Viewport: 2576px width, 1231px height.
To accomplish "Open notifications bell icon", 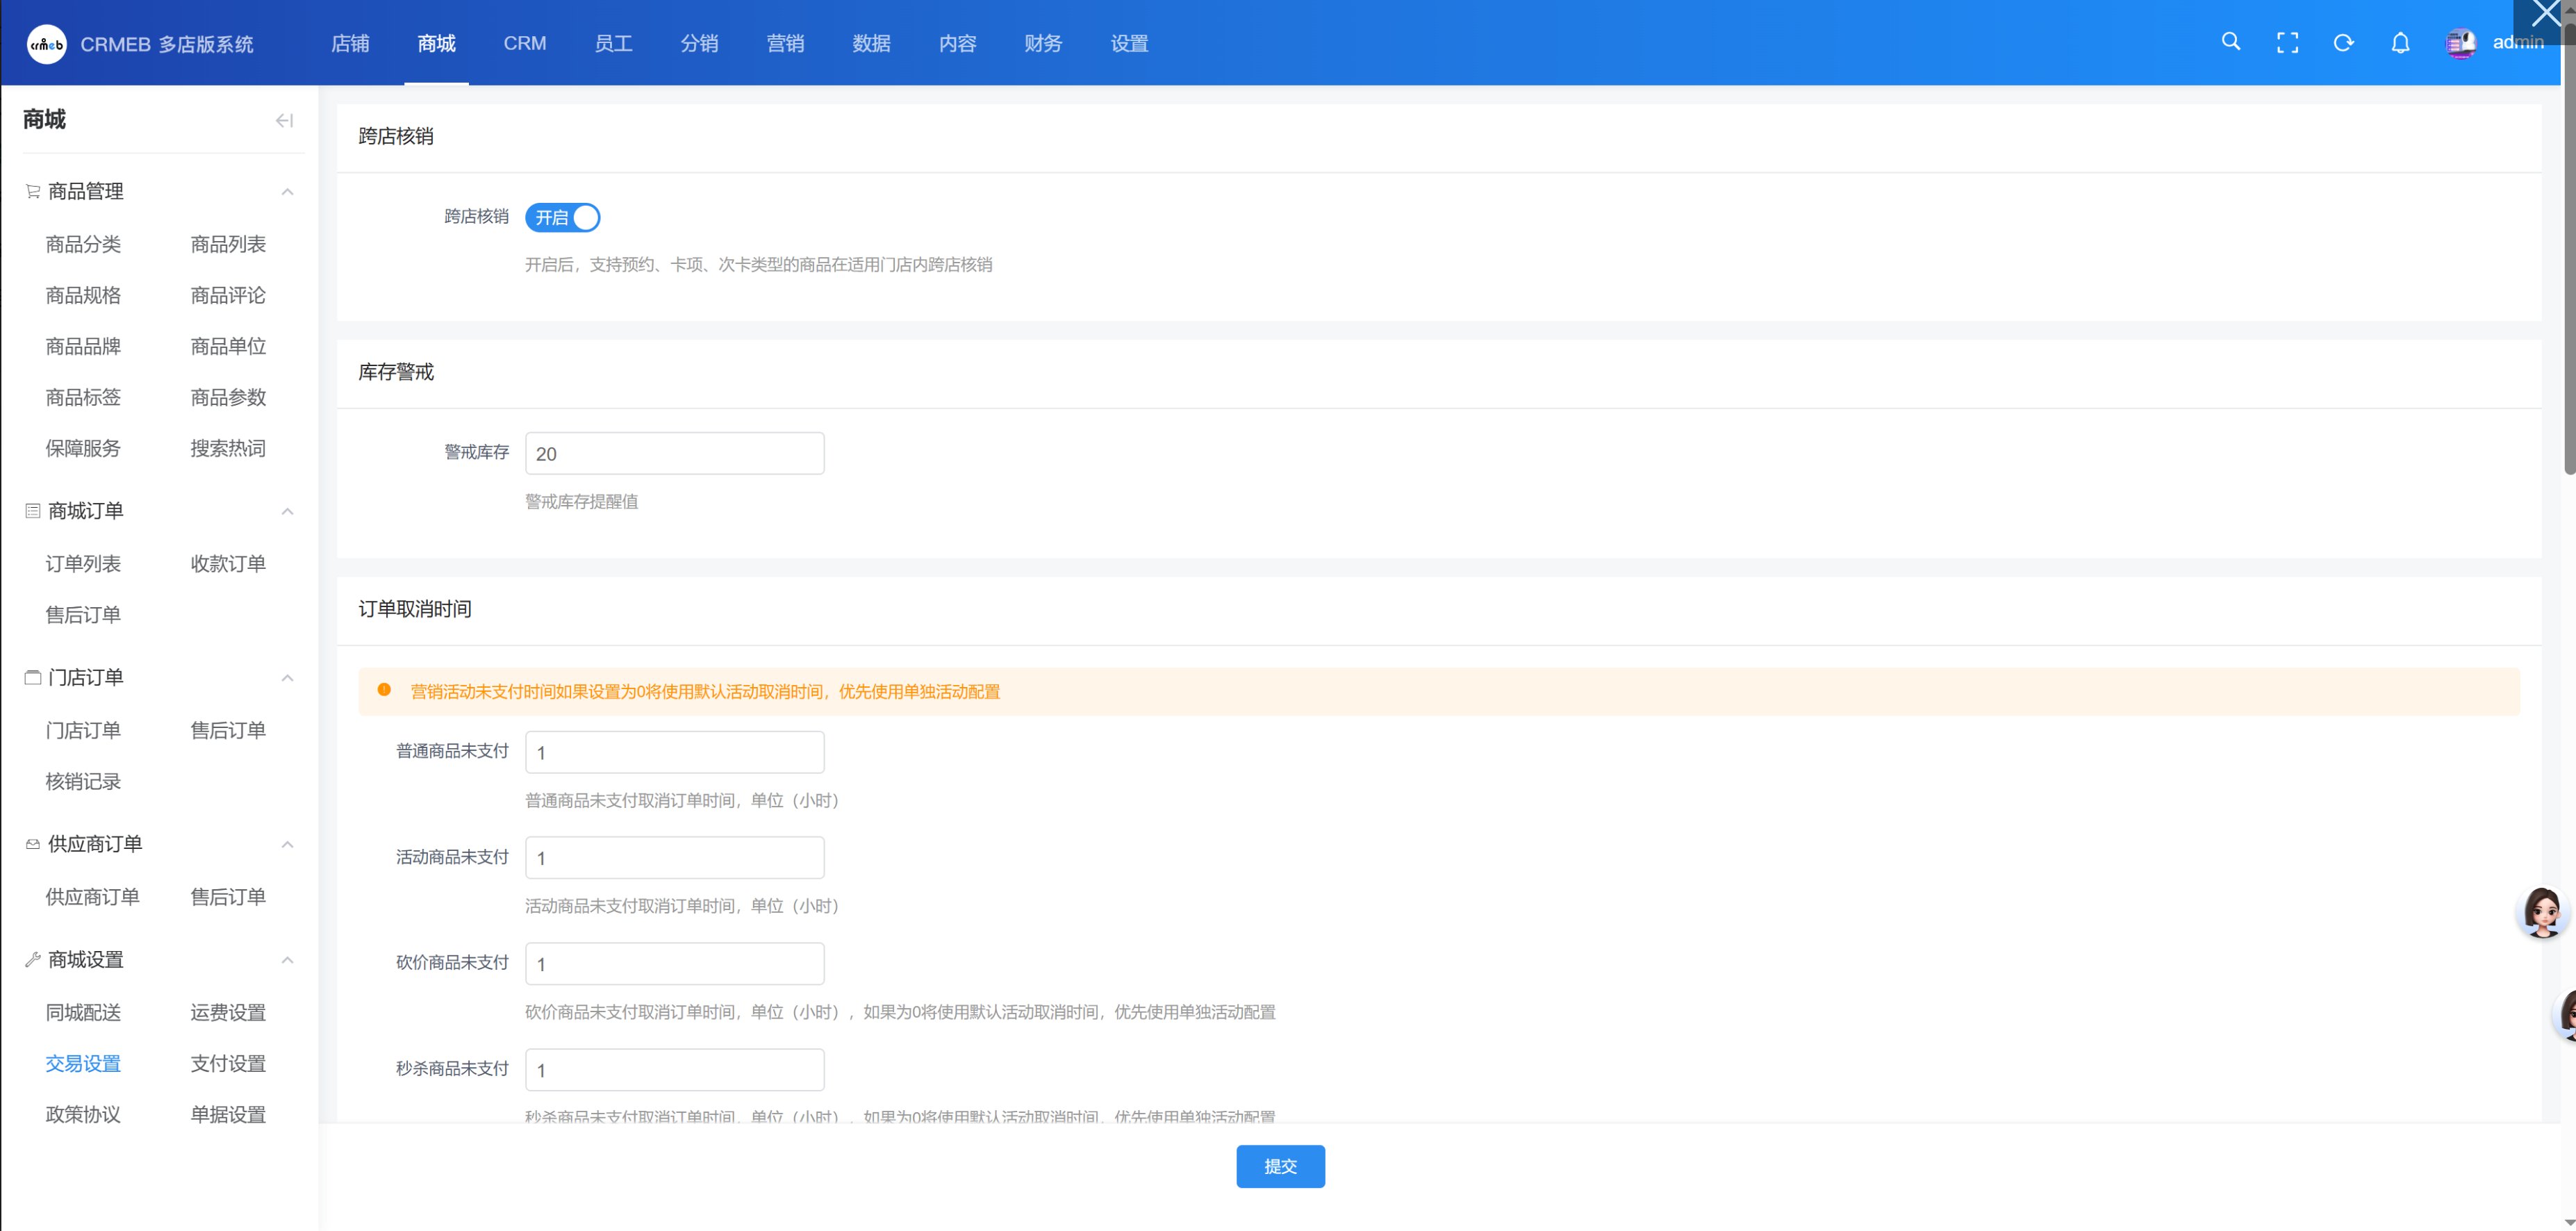I will point(2400,43).
